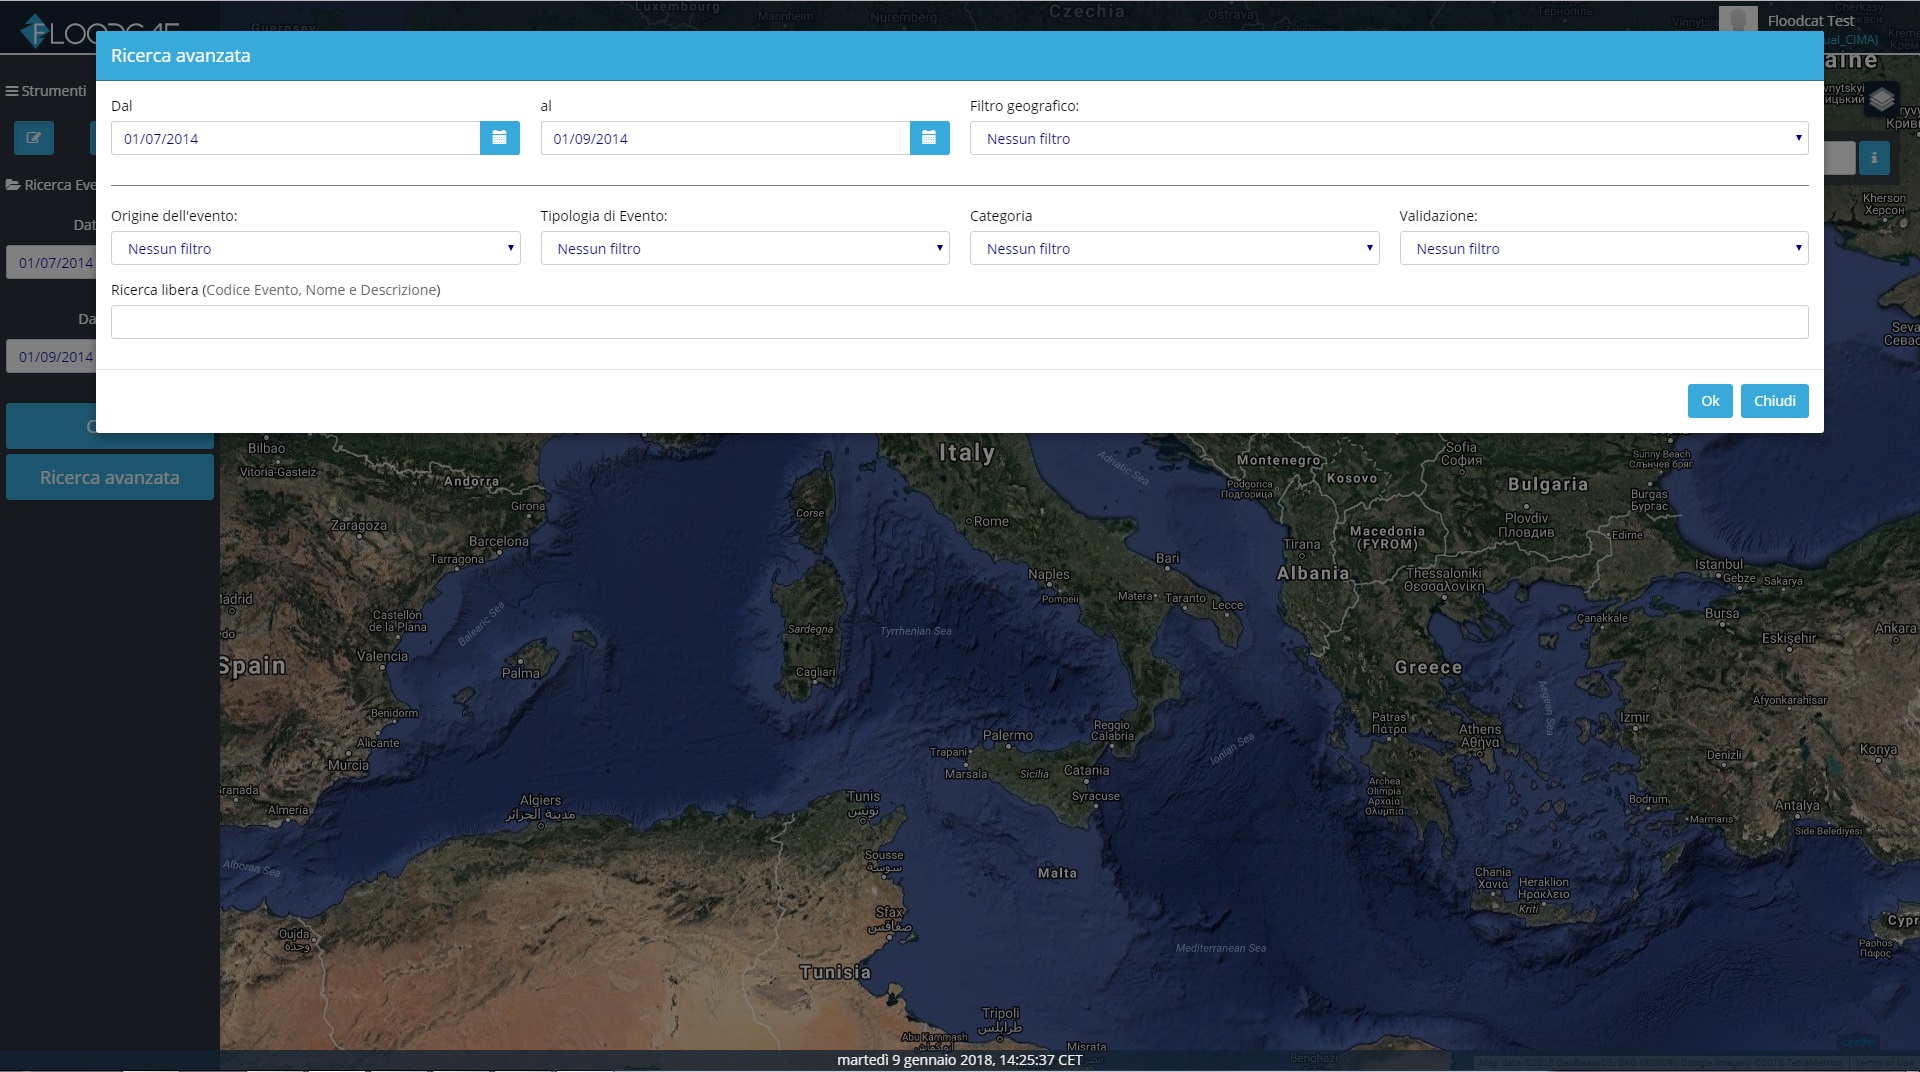Click the Ok button
This screenshot has height=1072, width=1920.
tap(1709, 401)
